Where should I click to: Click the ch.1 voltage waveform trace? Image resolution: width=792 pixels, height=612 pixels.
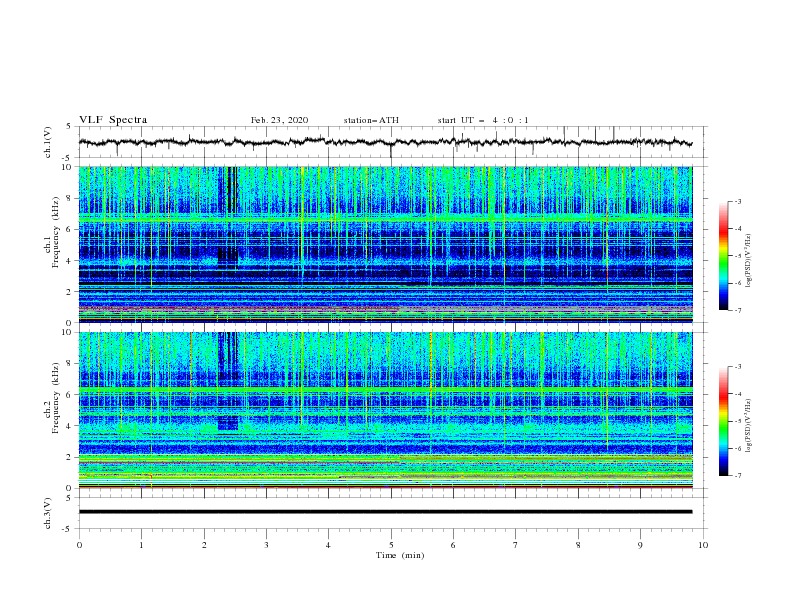[x=385, y=142]
